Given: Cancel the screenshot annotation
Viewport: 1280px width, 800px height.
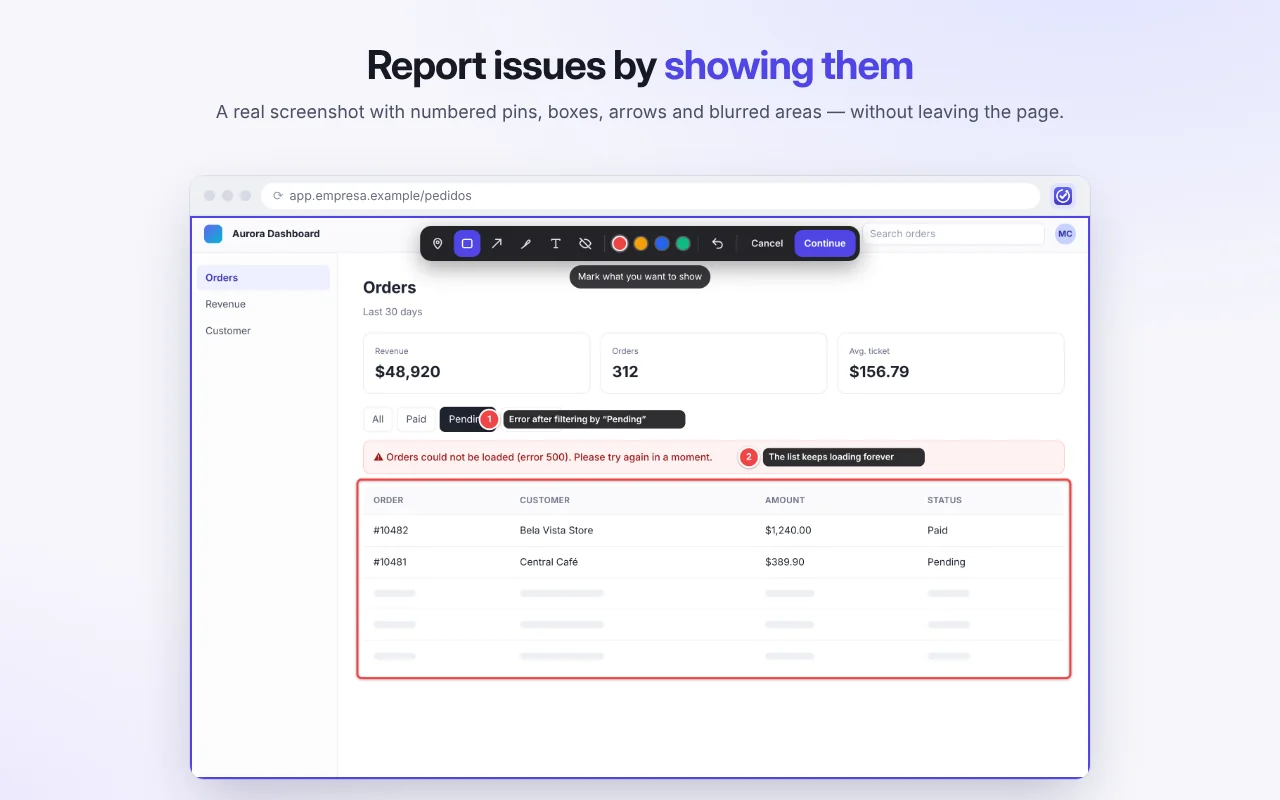Looking at the screenshot, I should 767,243.
